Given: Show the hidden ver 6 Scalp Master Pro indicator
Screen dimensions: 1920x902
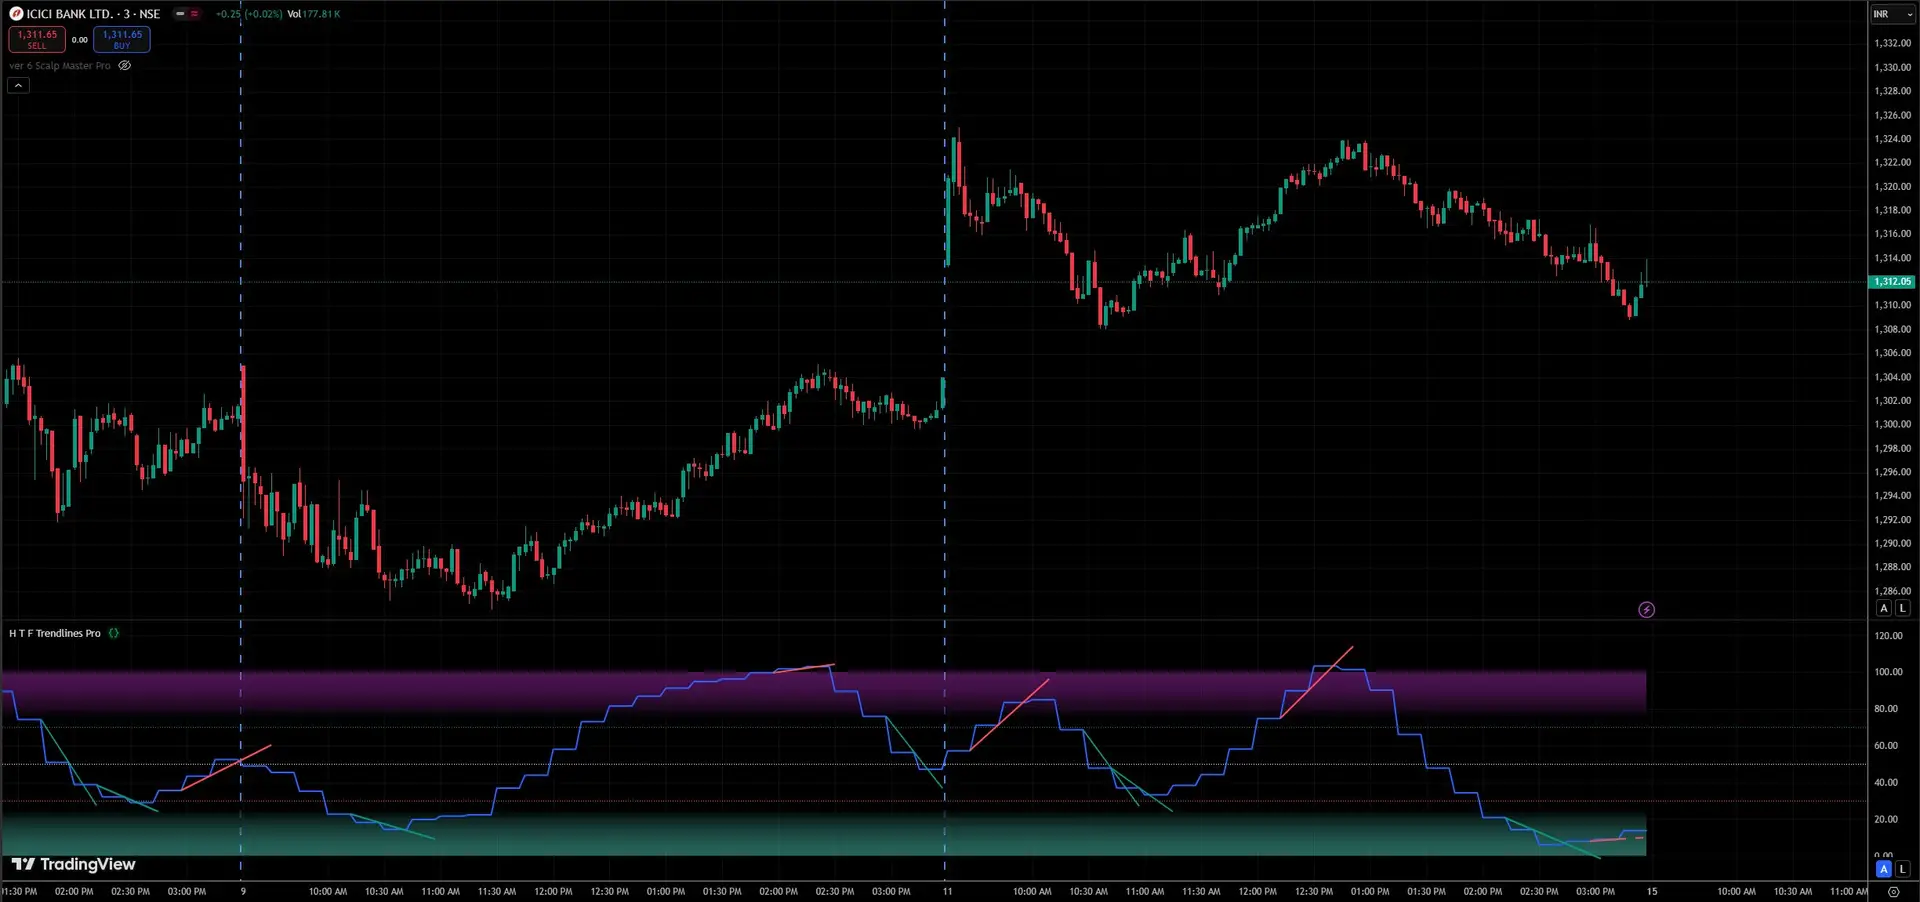Looking at the screenshot, I should tap(125, 66).
